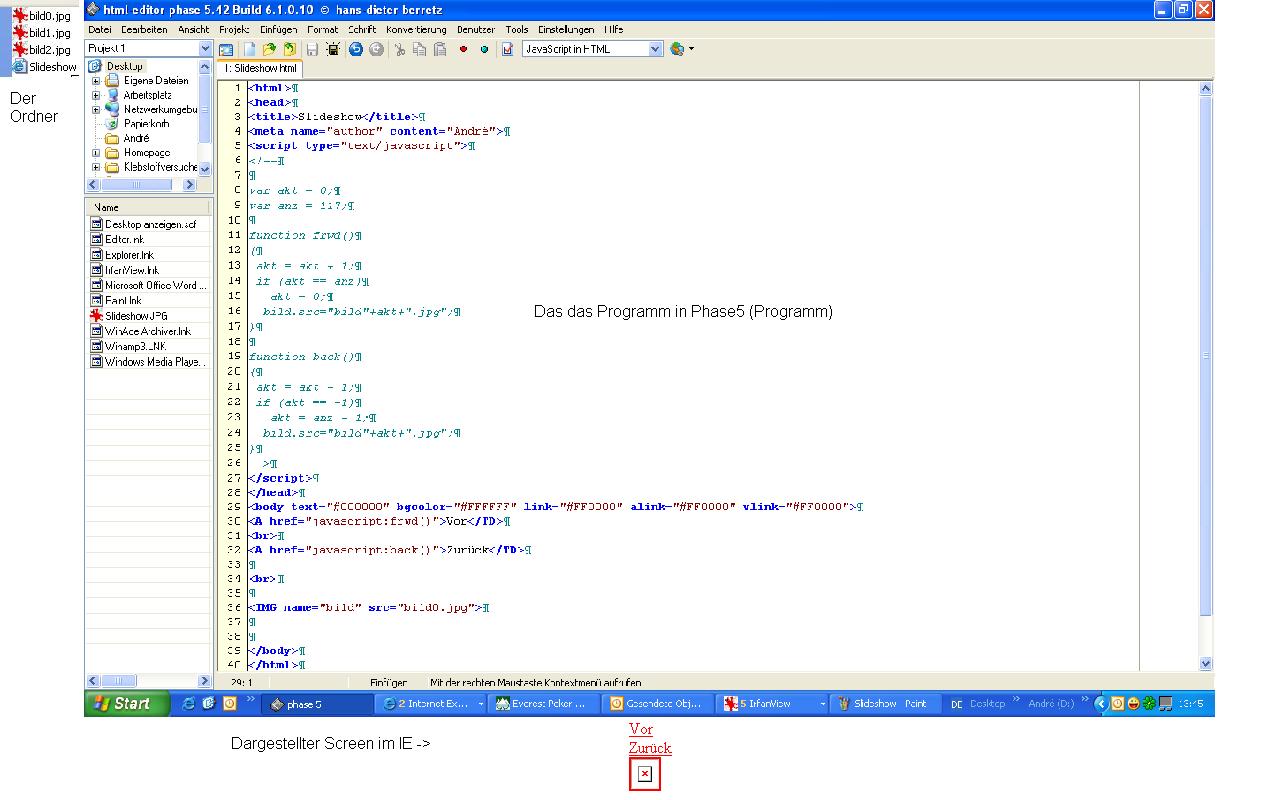Select the Papierkorb recycle bin tree item
This screenshot has height=800, width=1280.
click(x=137, y=124)
